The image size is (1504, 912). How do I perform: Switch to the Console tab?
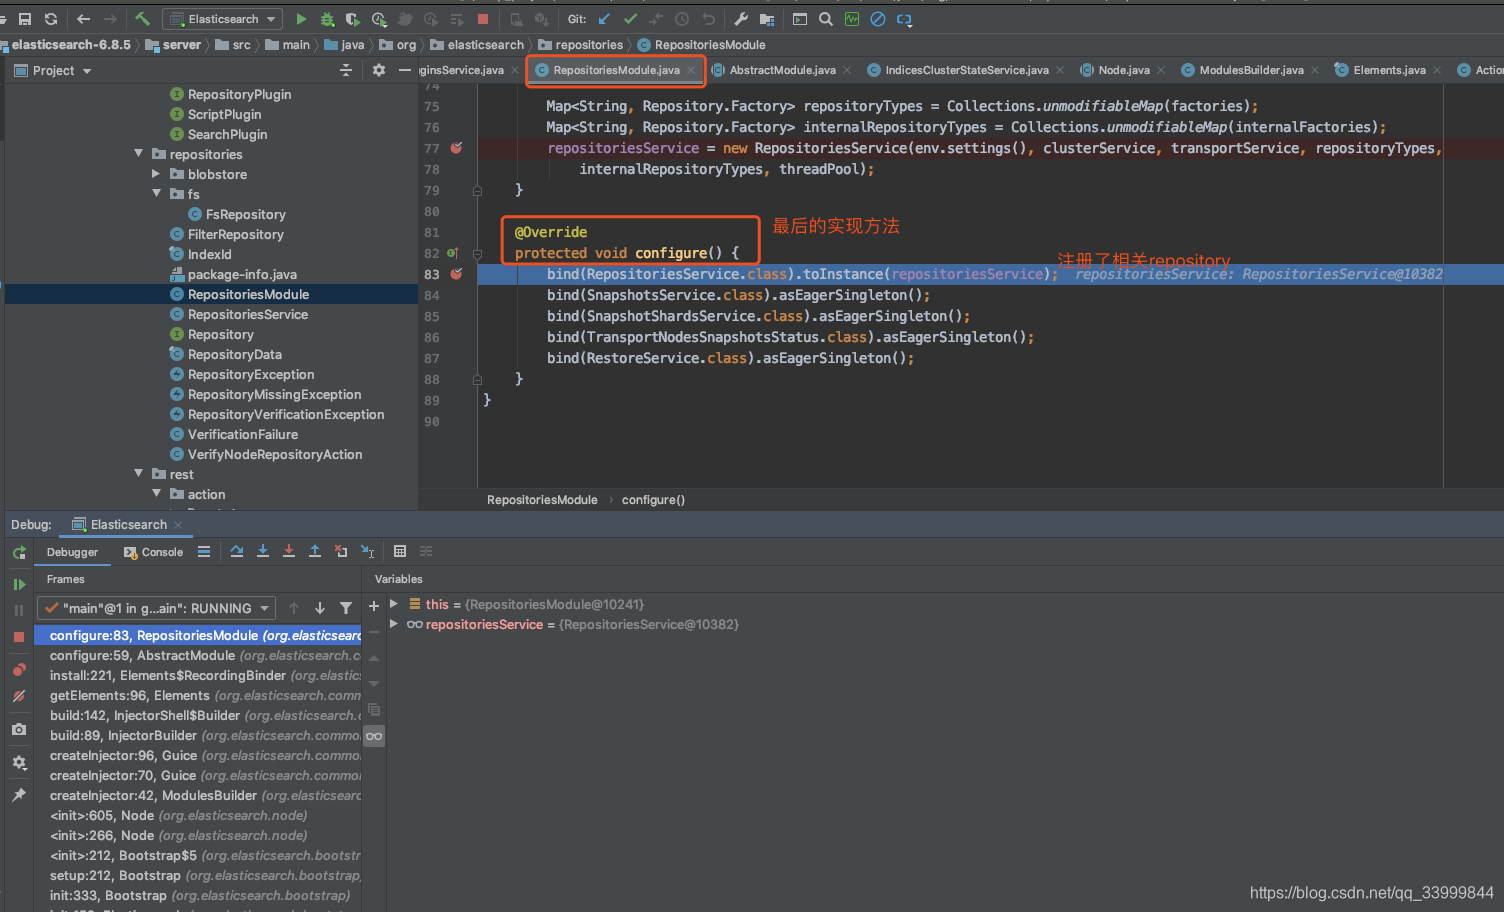(x=163, y=552)
